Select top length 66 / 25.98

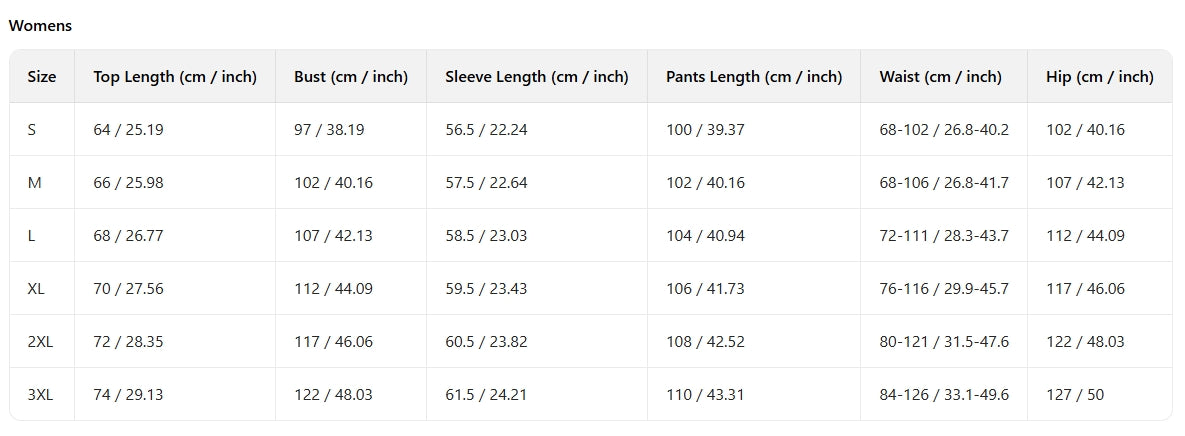coord(128,183)
